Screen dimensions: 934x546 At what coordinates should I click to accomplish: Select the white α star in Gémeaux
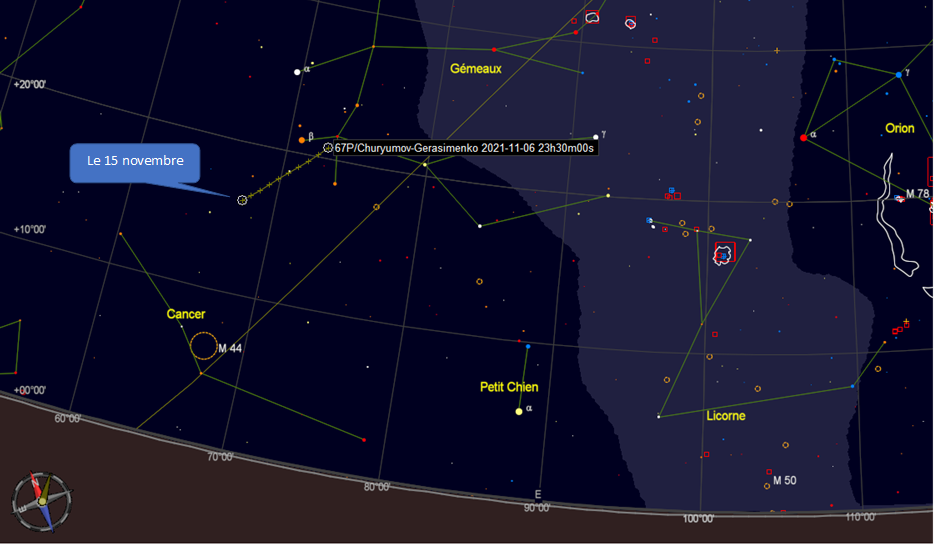297,72
